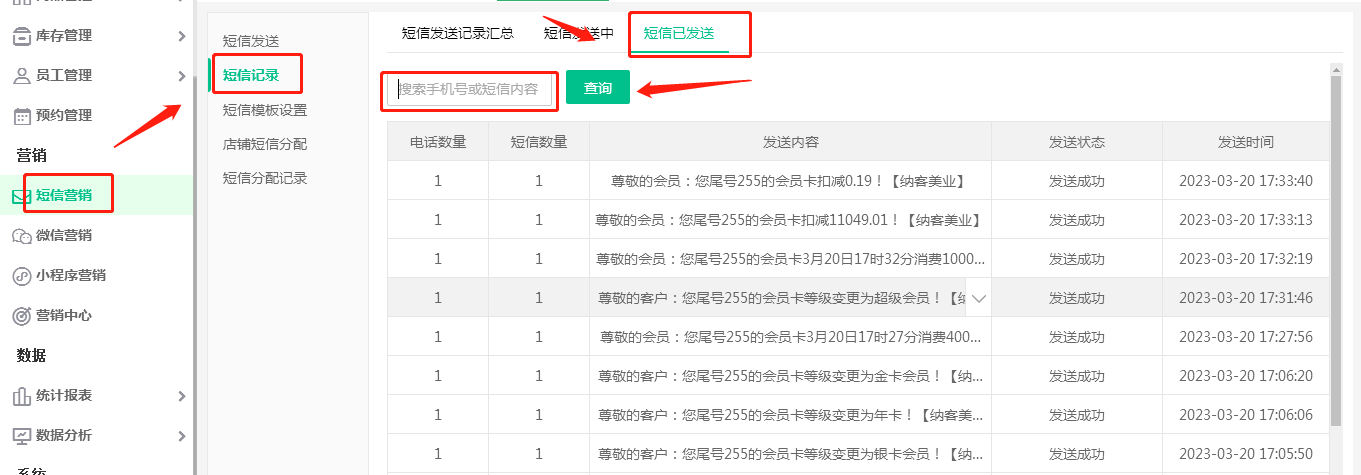Expand the 库存管理 submenu arrow
1361x475 pixels.
pos(181,36)
